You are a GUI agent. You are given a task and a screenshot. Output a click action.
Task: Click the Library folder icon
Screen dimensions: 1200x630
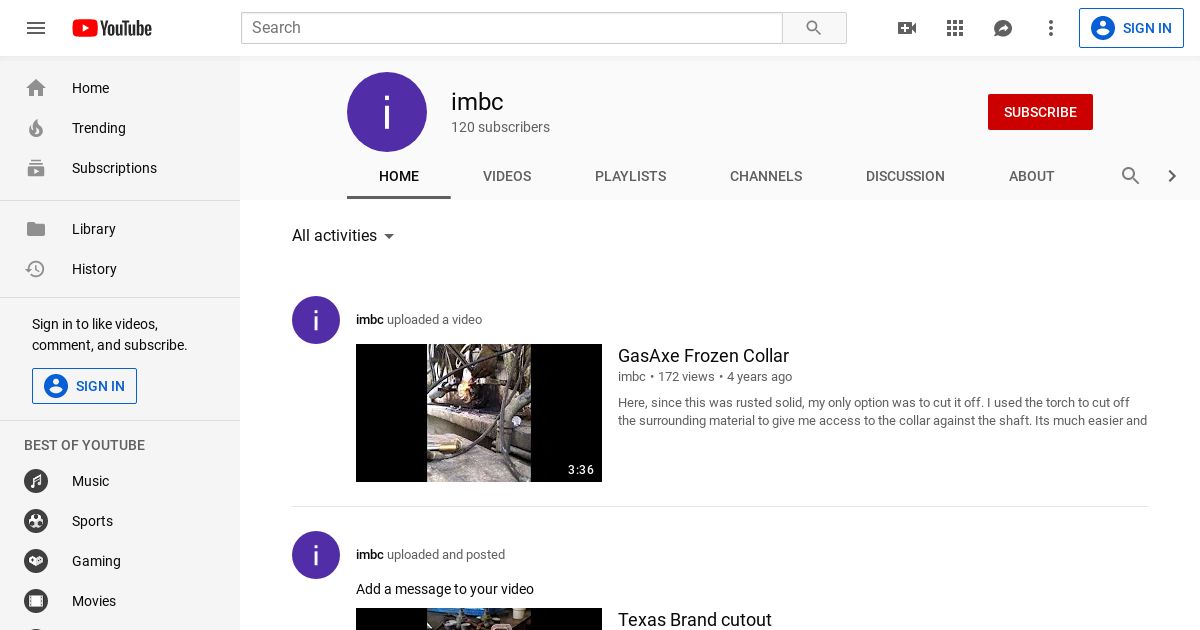tap(36, 229)
